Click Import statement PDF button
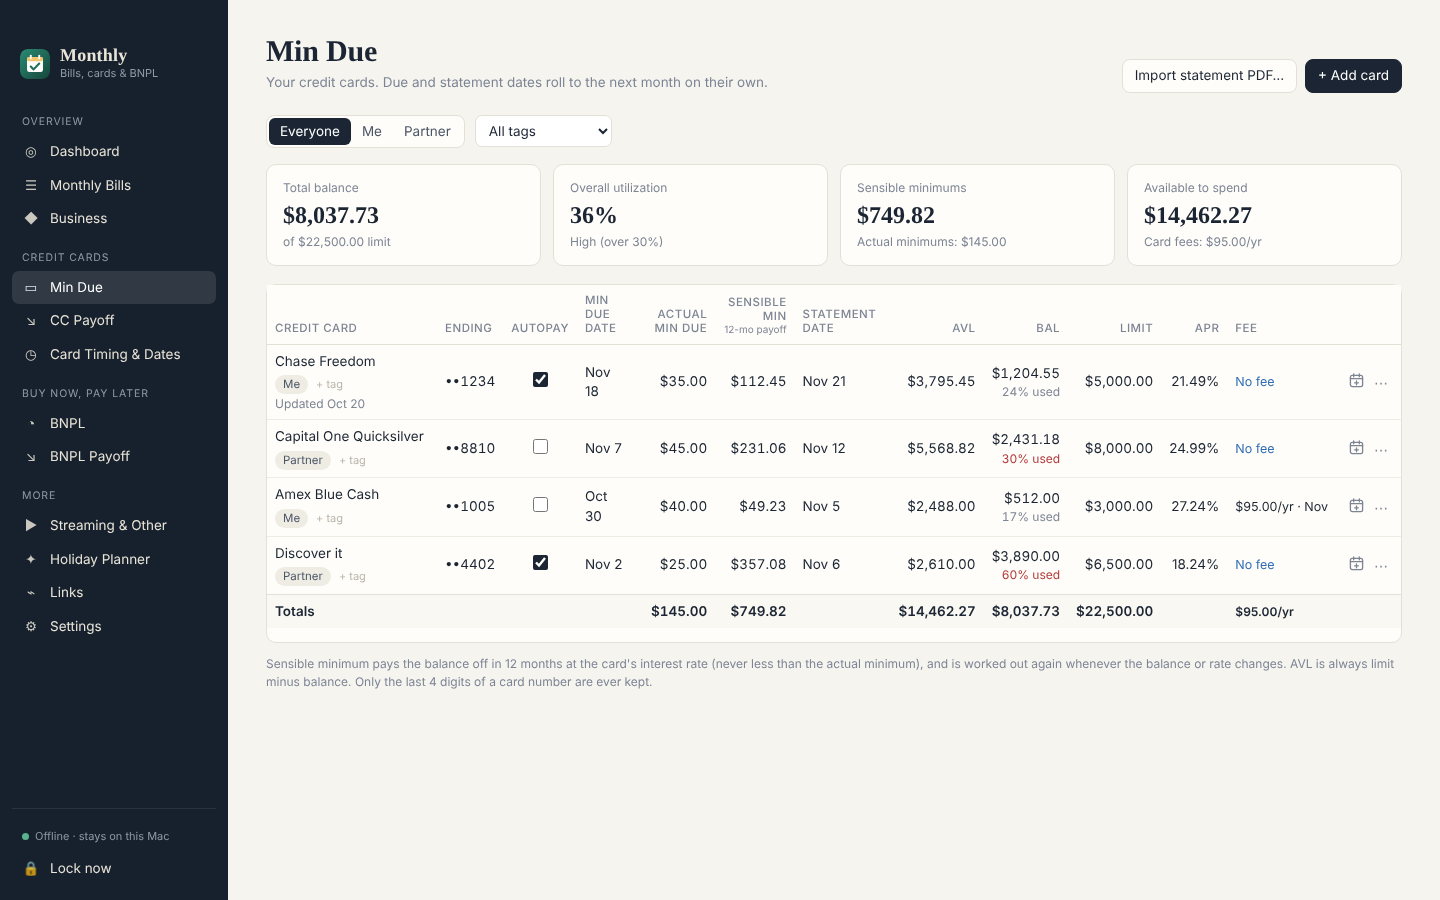This screenshot has width=1440, height=900. (1209, 76)
